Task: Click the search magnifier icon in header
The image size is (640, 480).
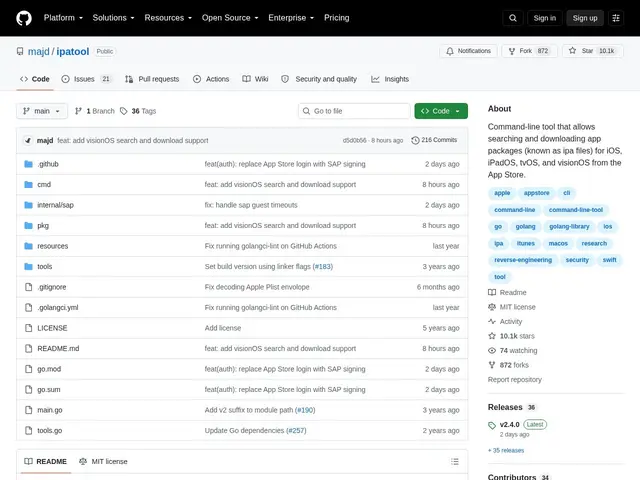Action: [x=513, y=18]
